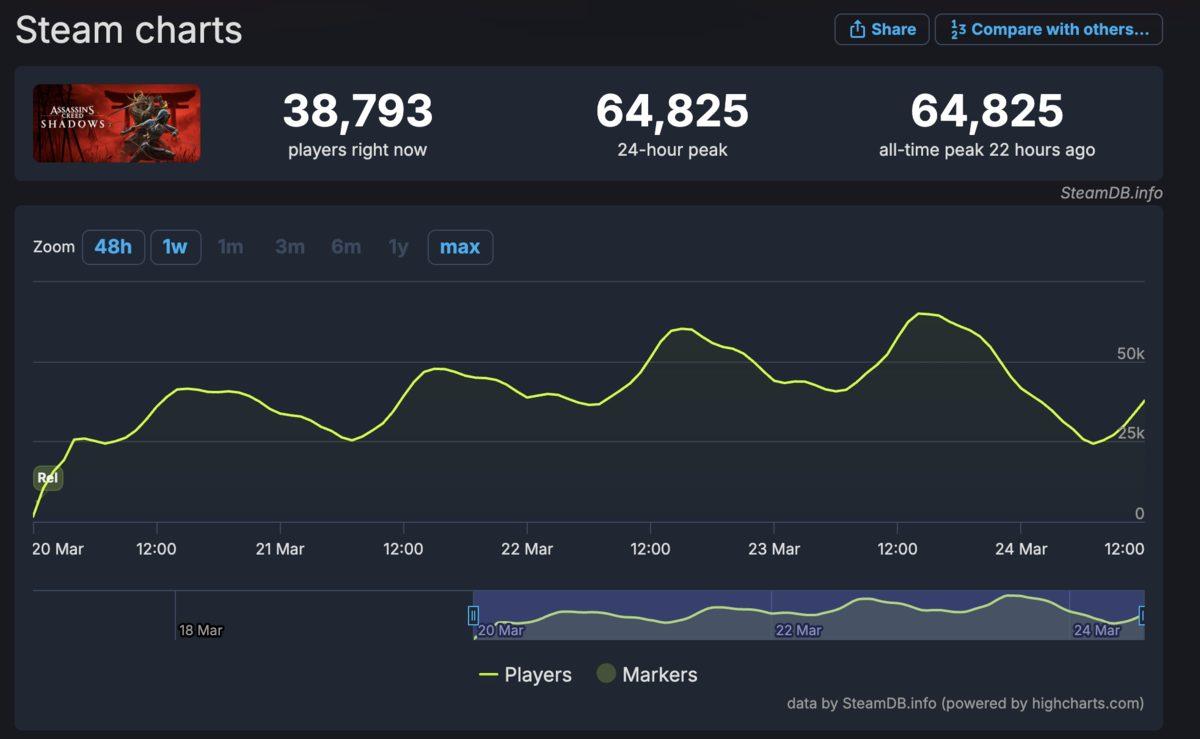The width and height of the screenshot is (1200, 739).
Task: Click the left navigator range handle
Action: (x=473, y=616)
